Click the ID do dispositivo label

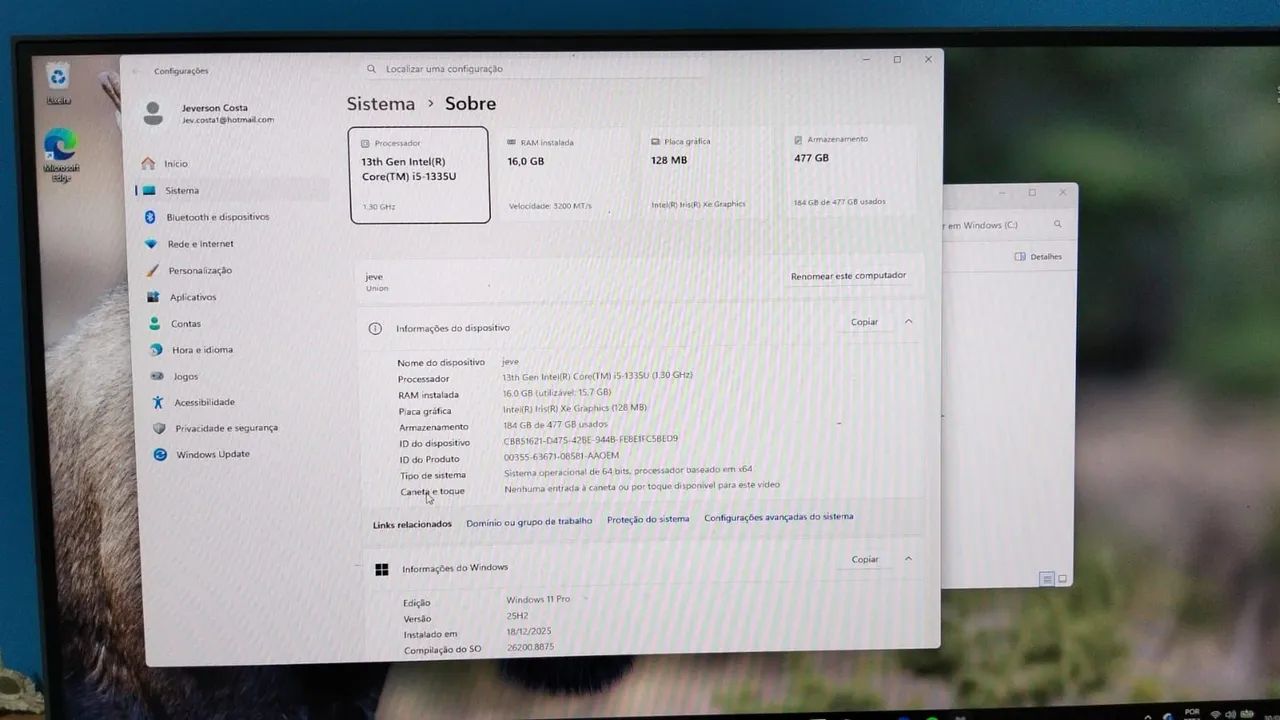click(x=435, y=443)
